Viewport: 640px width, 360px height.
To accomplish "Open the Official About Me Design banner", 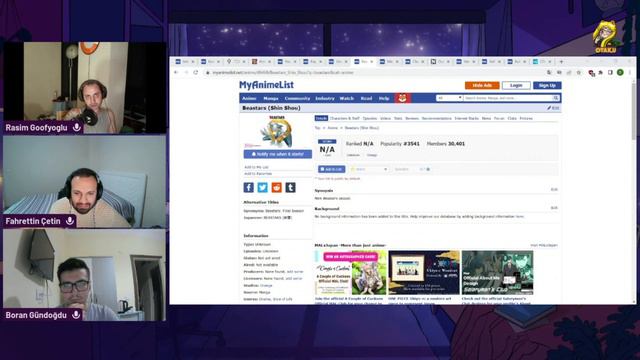I will click(x=497, y=273).
